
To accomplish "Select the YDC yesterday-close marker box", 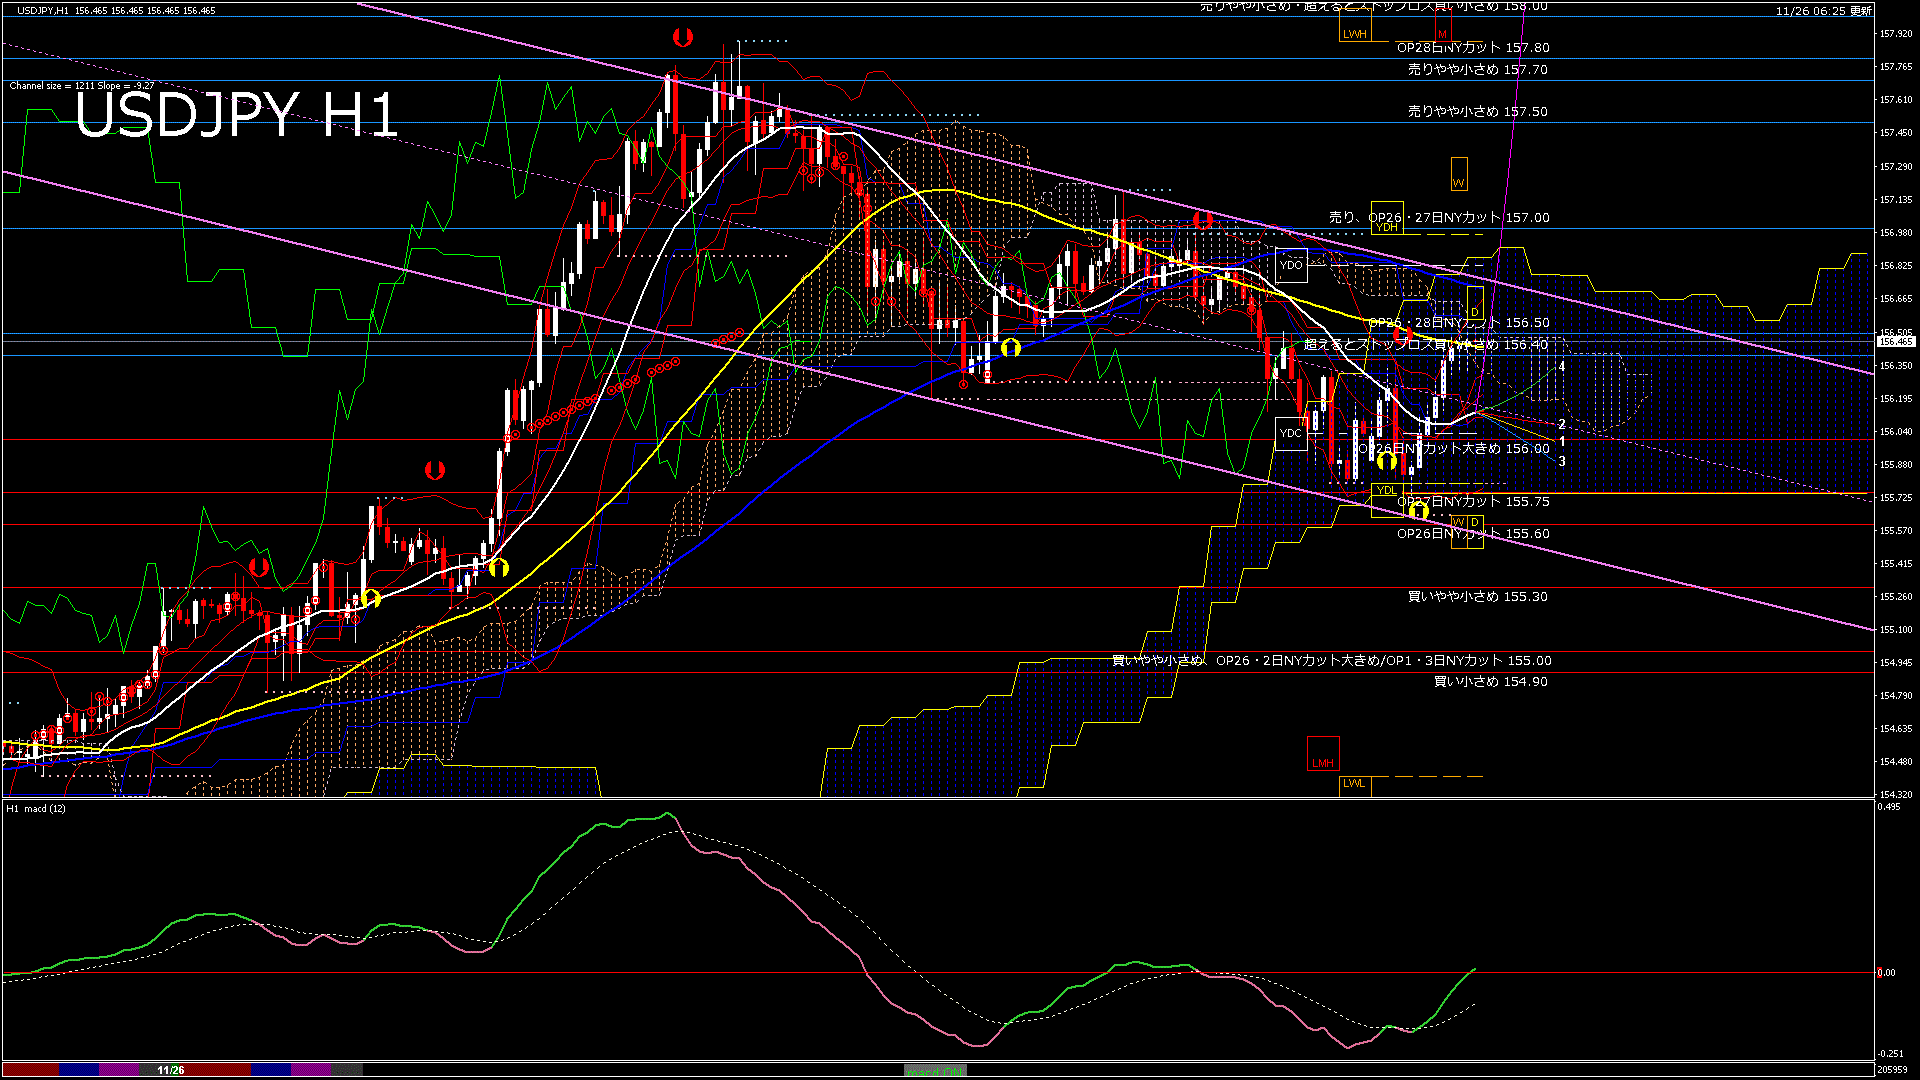I will coord(1292,432).
